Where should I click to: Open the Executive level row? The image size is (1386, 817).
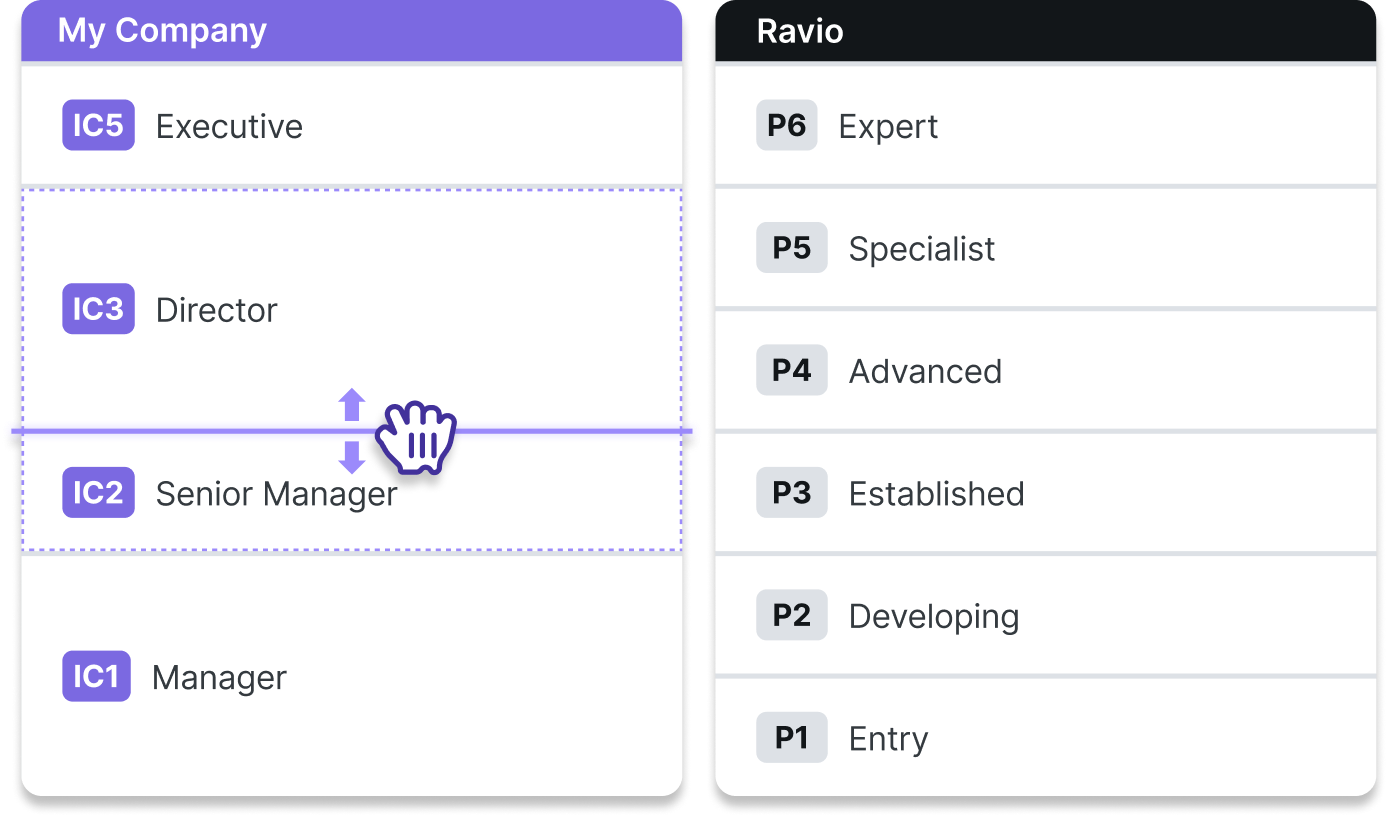351,125
